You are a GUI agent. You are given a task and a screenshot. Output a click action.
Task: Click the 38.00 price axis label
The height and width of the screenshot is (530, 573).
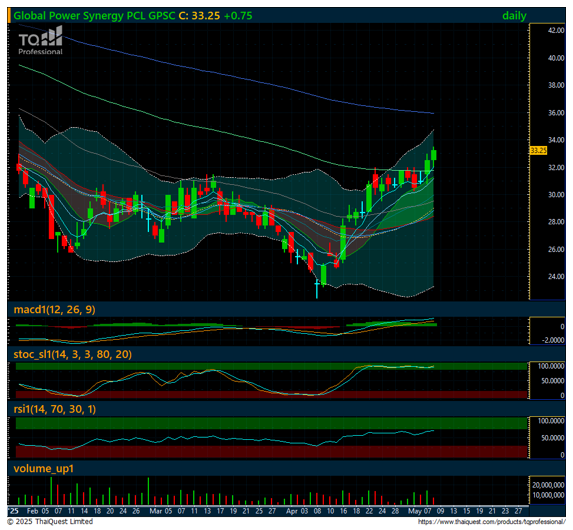coord(556,85)
